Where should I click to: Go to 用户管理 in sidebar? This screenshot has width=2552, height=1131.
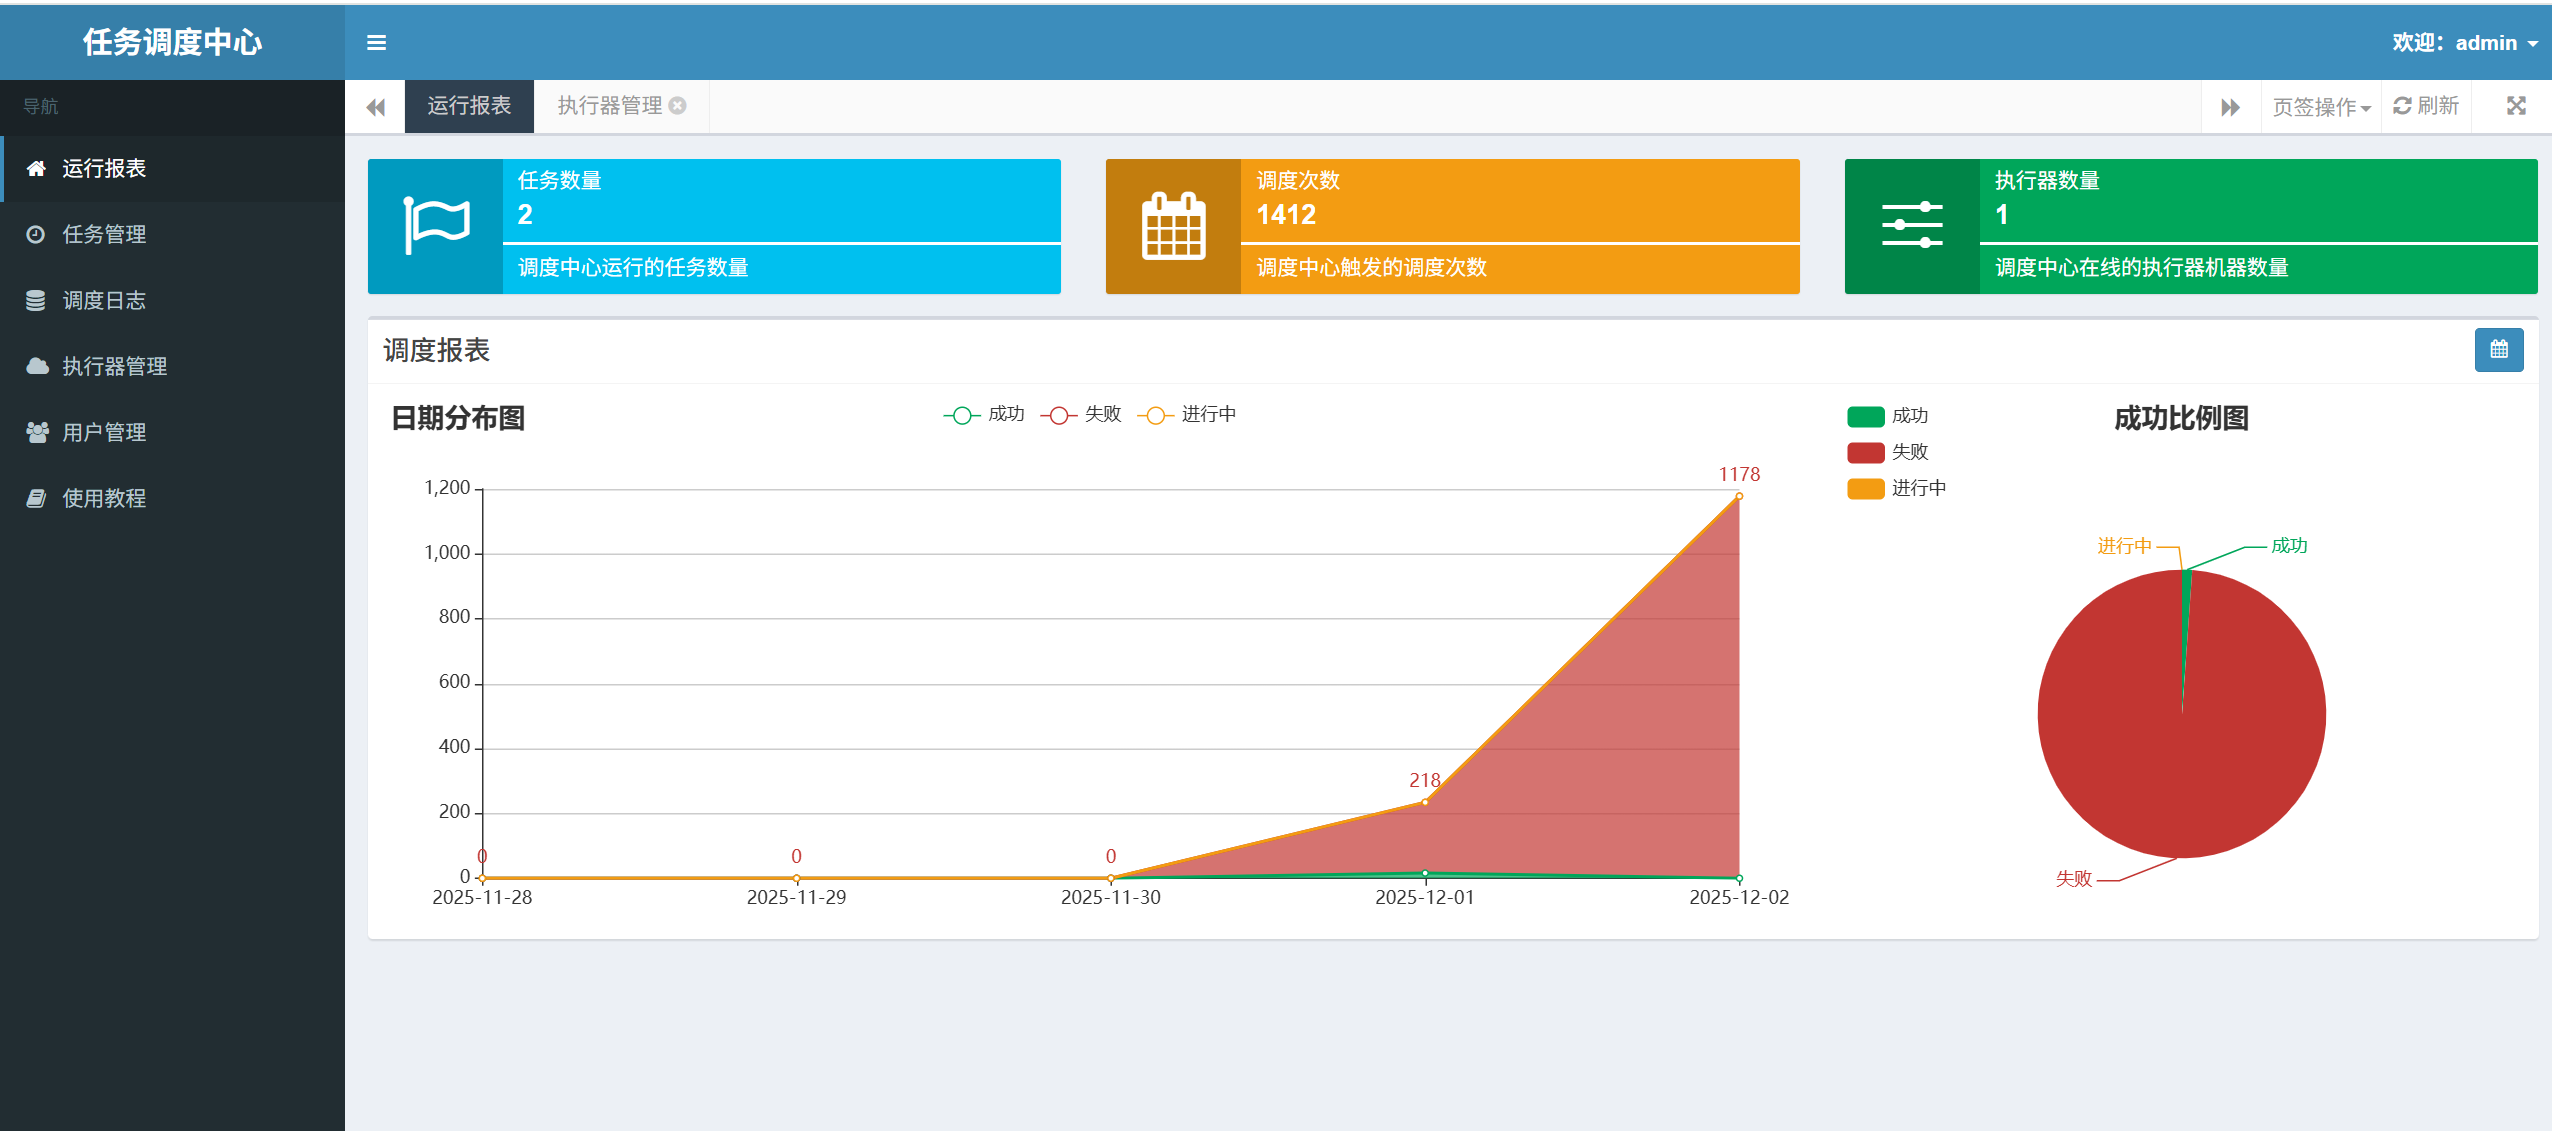(104, 432)
